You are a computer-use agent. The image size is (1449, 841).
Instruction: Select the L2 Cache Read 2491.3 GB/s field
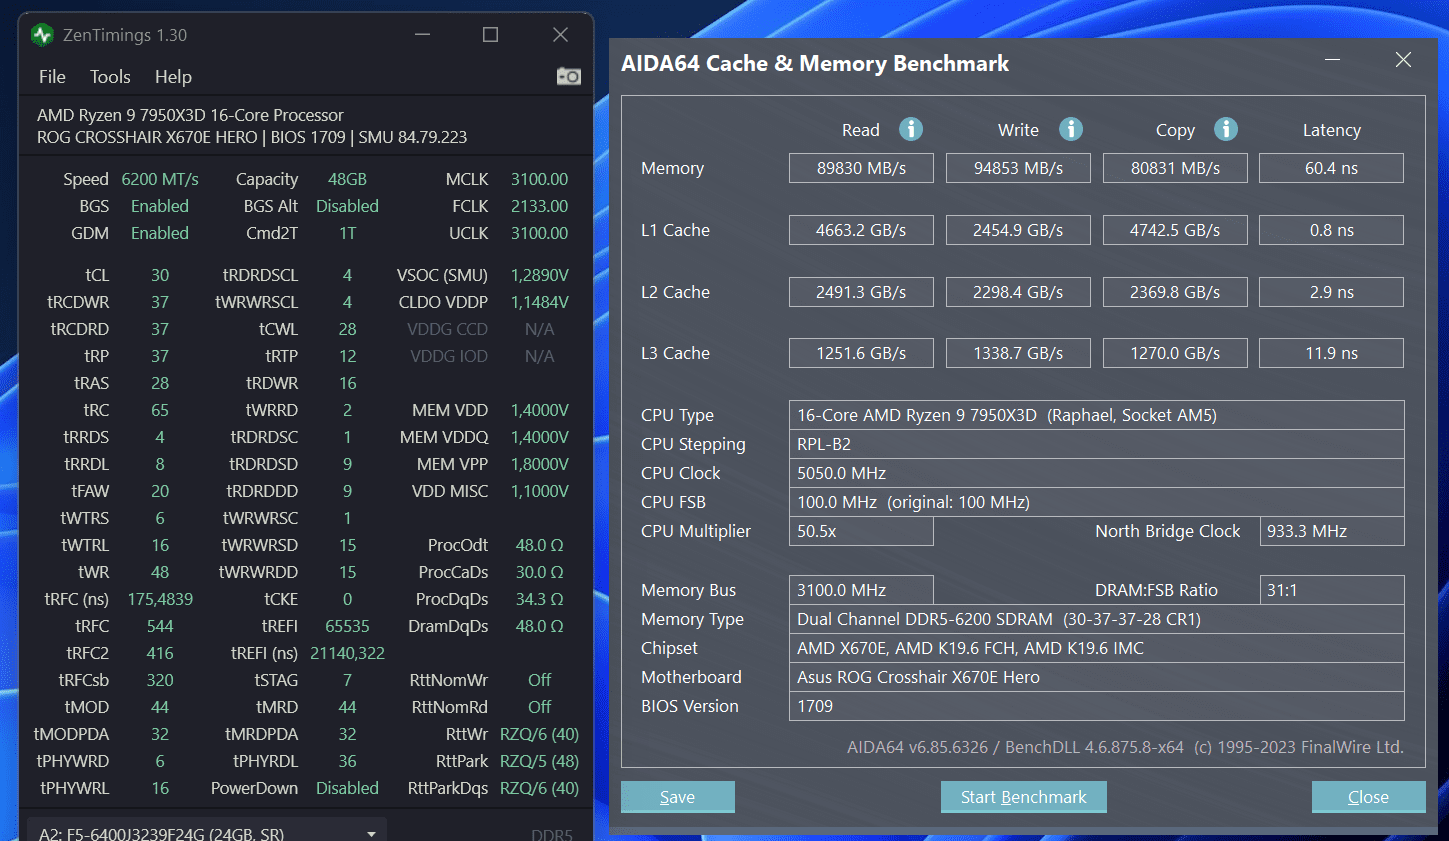[x=861, y=292]
